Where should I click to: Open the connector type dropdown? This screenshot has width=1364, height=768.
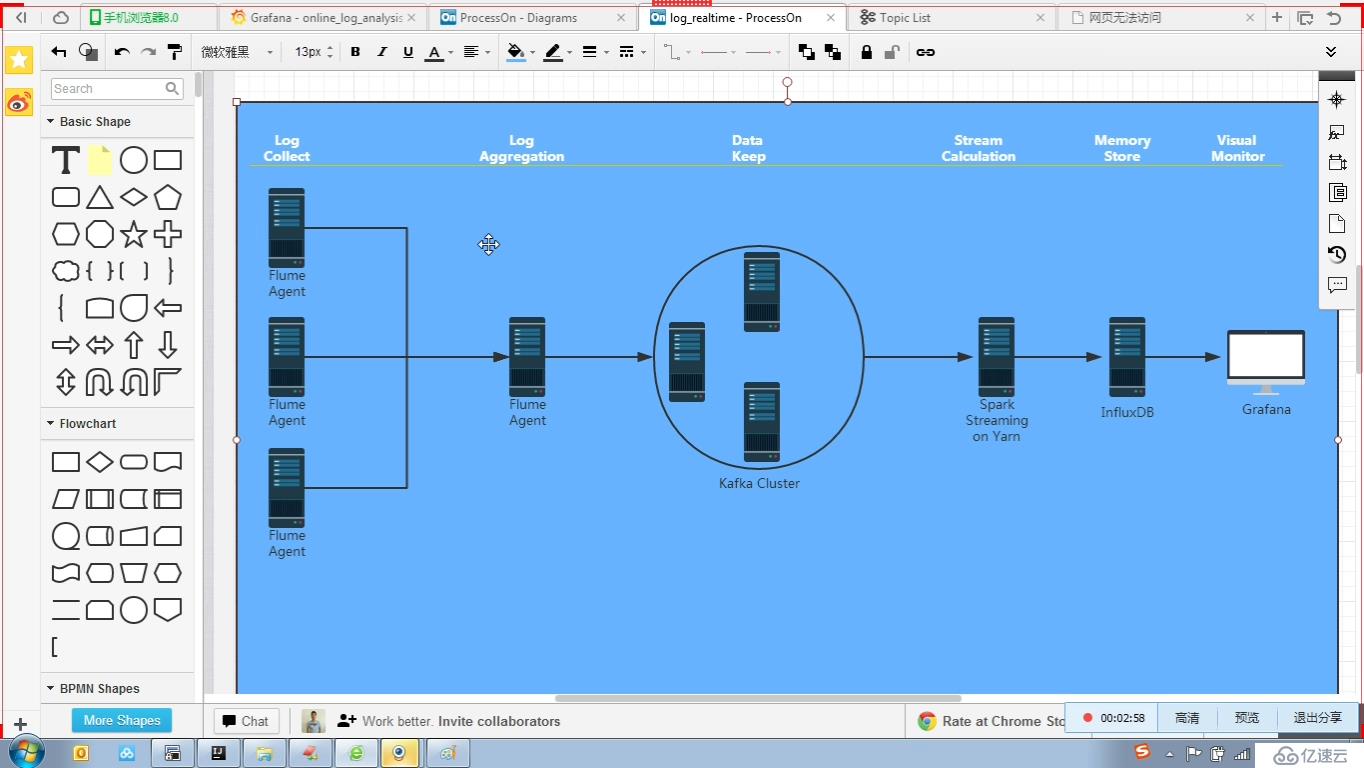click(676, 52)
